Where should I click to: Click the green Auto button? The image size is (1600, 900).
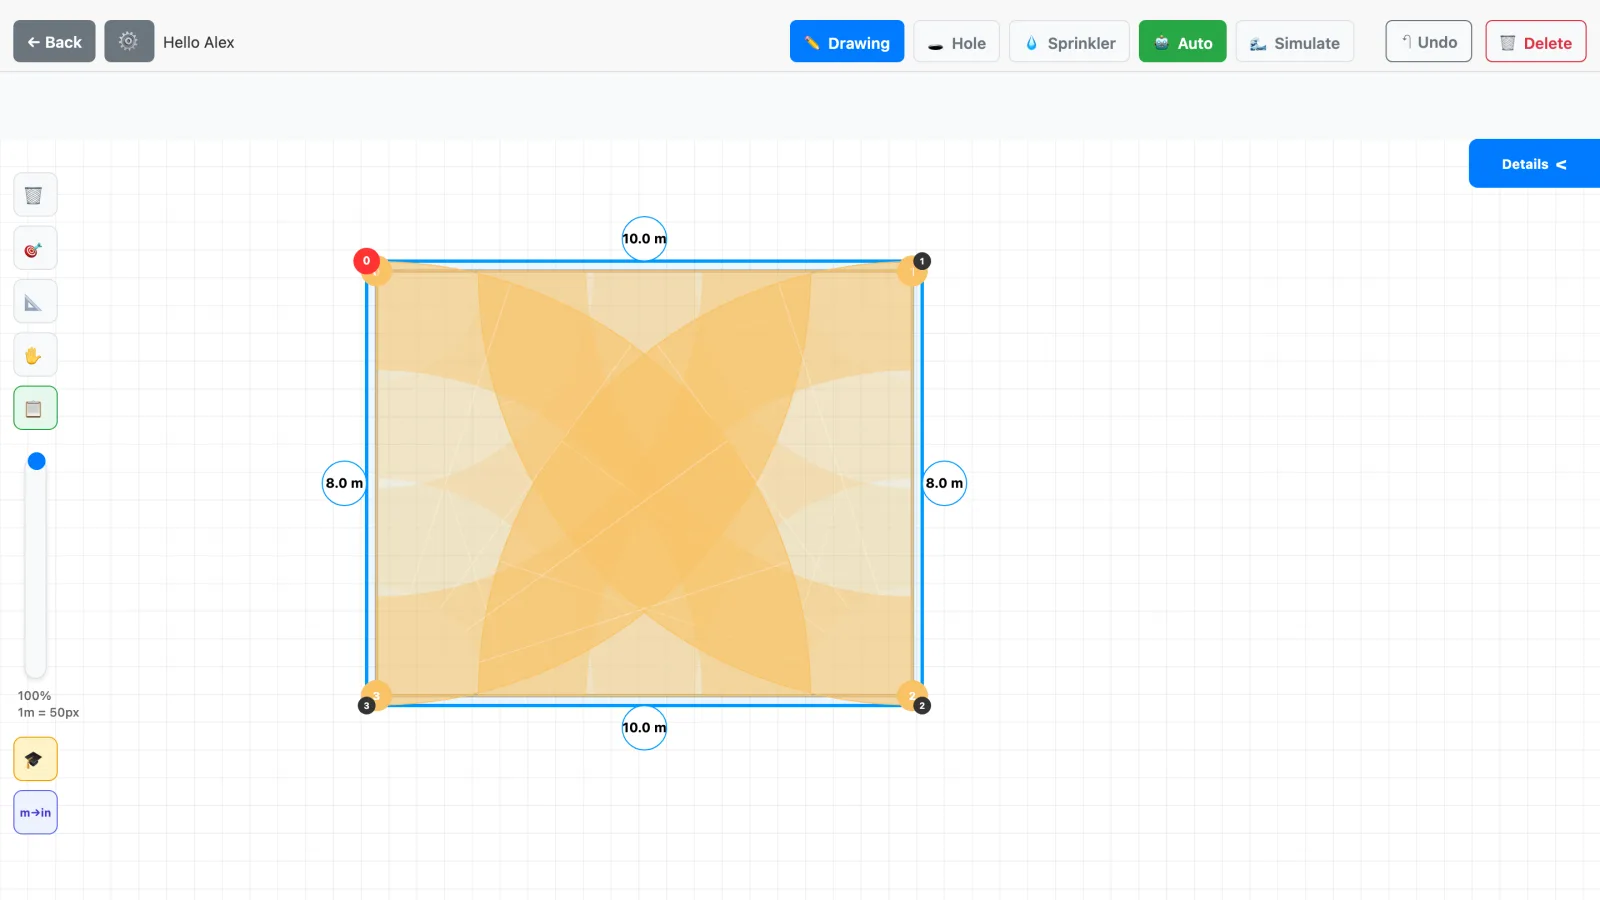point(1183,42)
